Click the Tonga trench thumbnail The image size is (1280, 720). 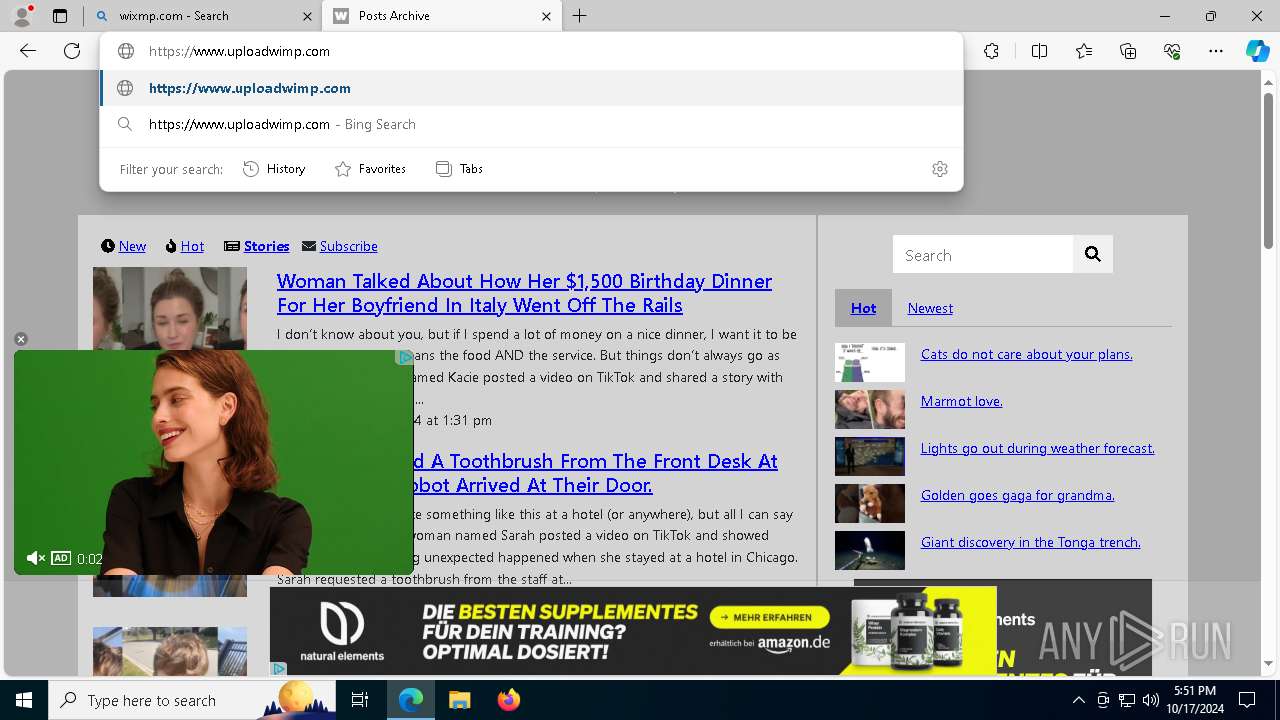click(870, 551)
